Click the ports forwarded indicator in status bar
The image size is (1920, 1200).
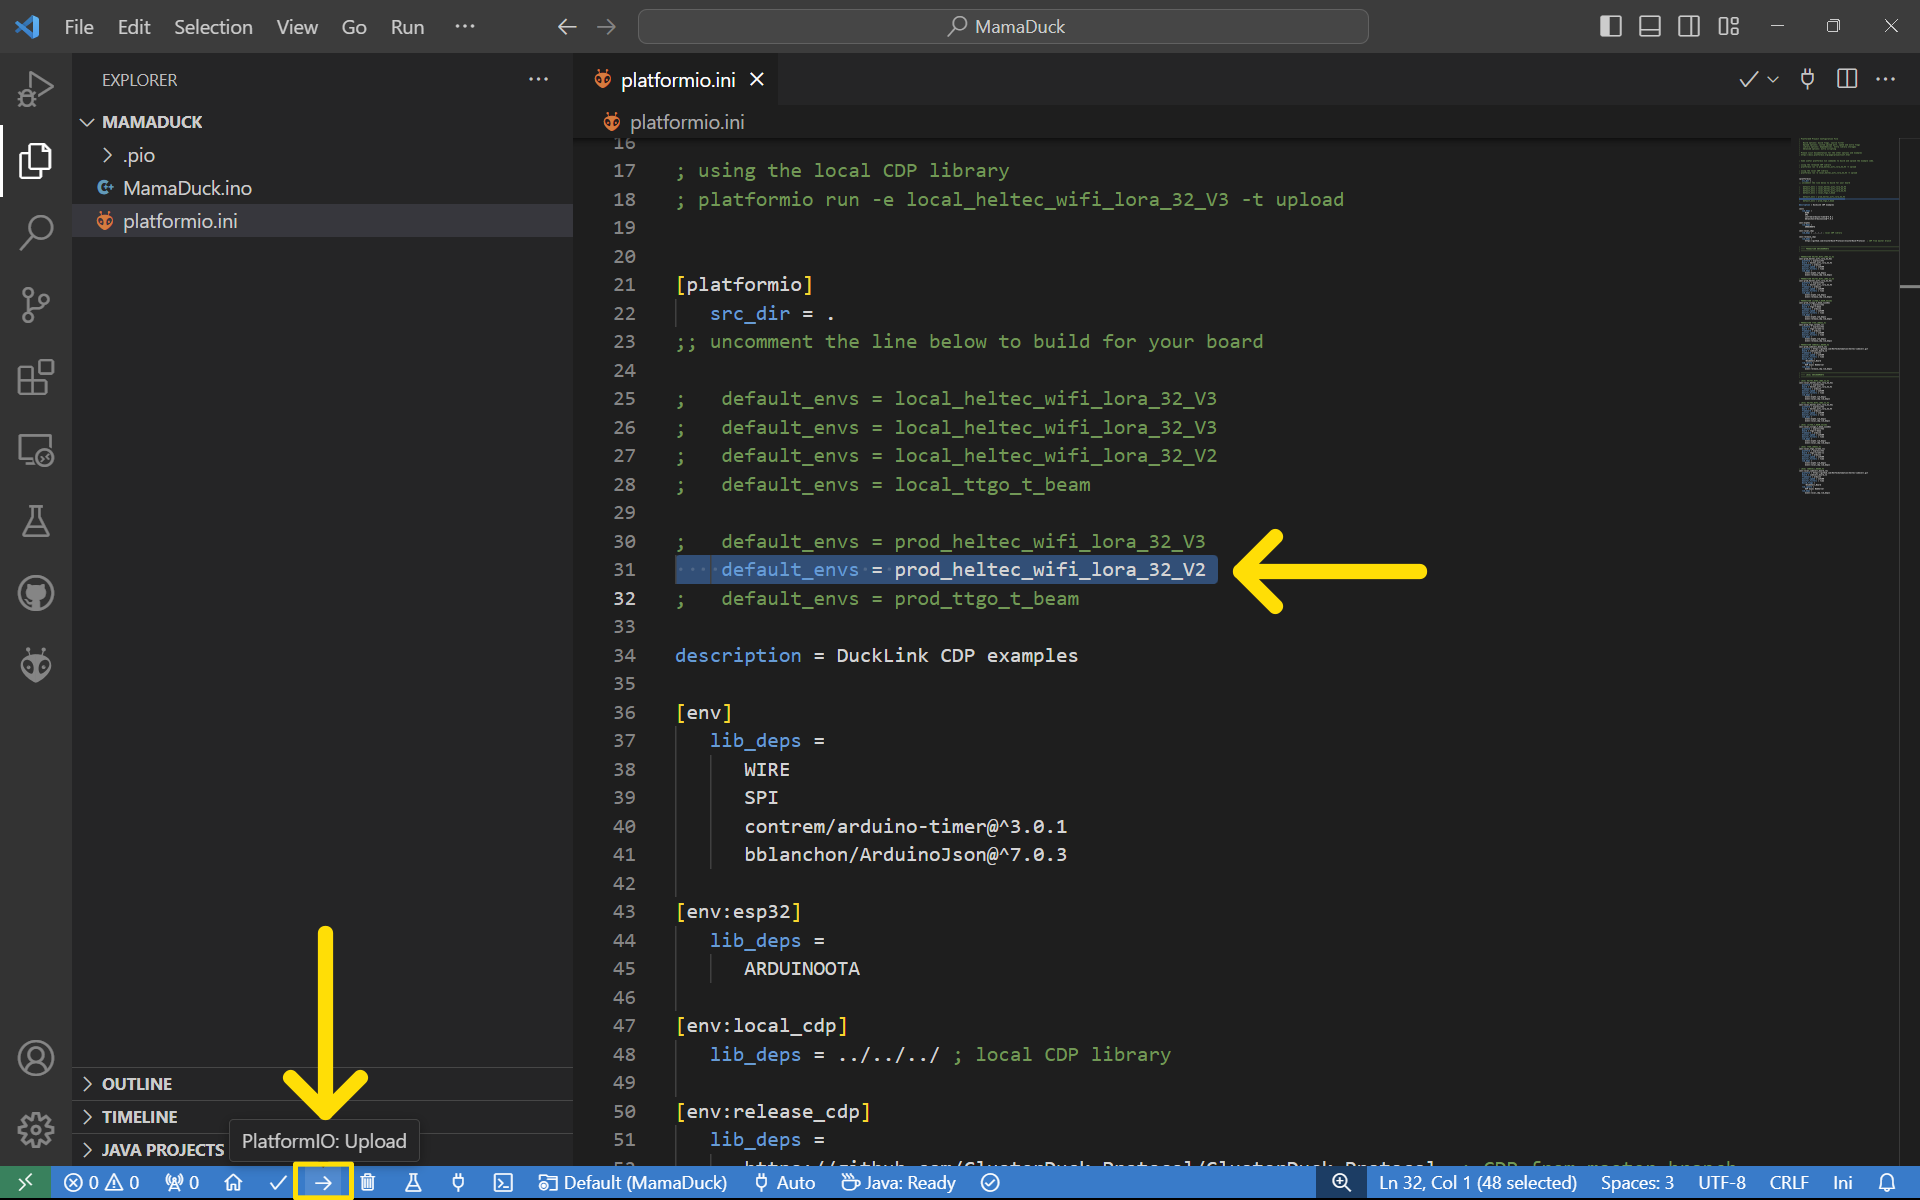click(182, 1183)
